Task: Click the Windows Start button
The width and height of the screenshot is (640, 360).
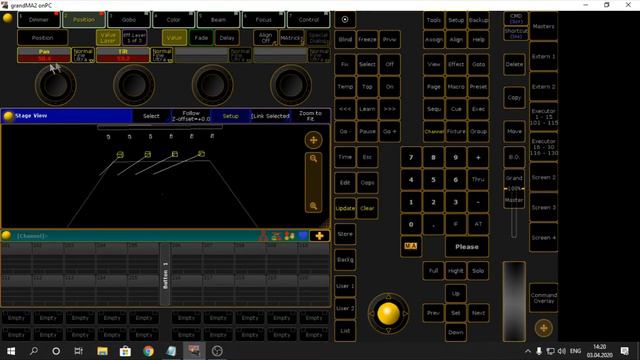Action: [11, 351]
